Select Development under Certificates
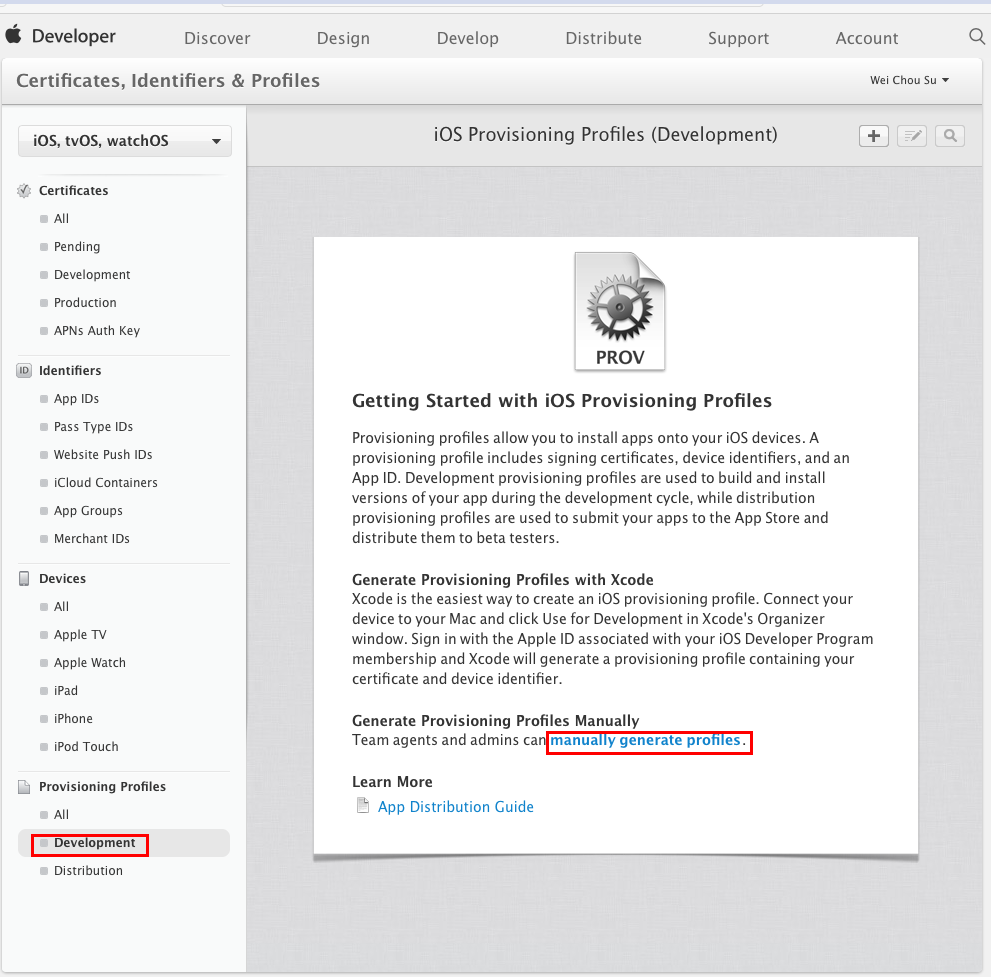 [92, 275]
